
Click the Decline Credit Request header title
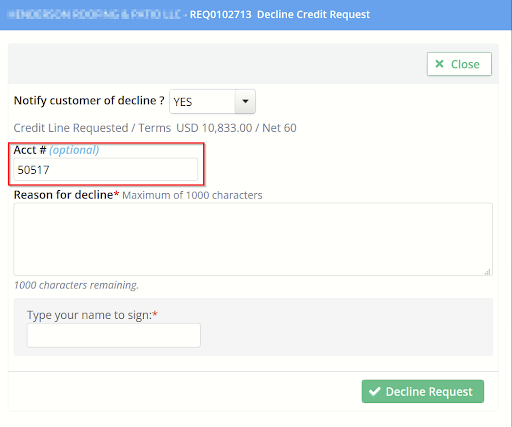pyautogui.click(x=313, y=15)
